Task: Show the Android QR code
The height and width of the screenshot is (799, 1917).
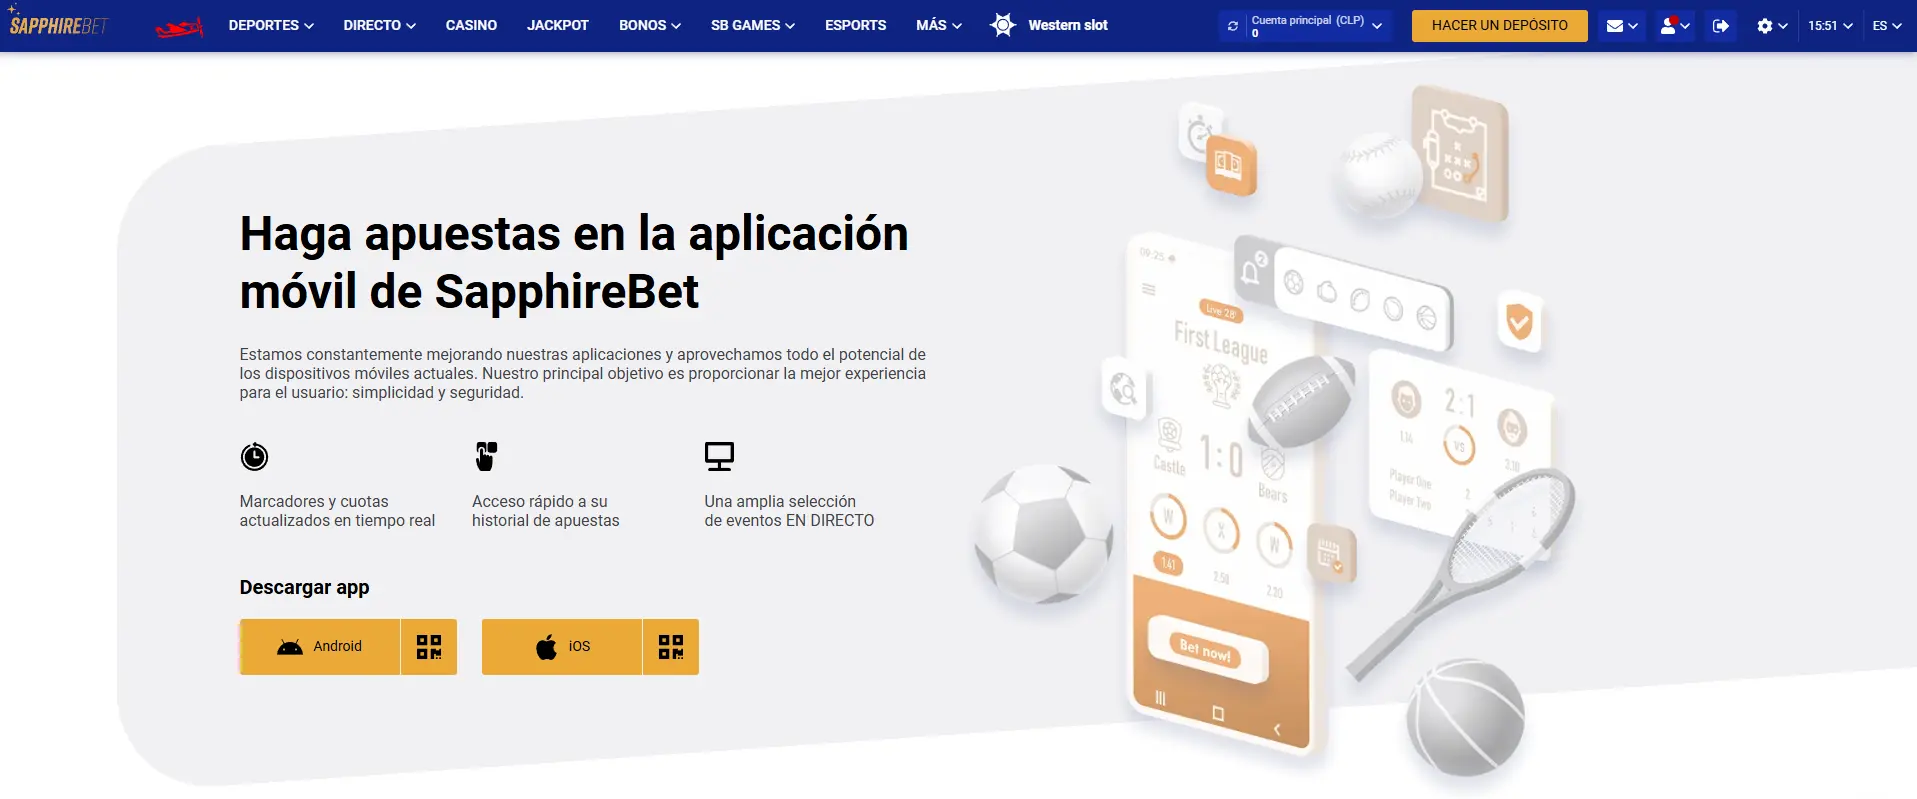Action: pyautogui.click(x=429, y=647)
